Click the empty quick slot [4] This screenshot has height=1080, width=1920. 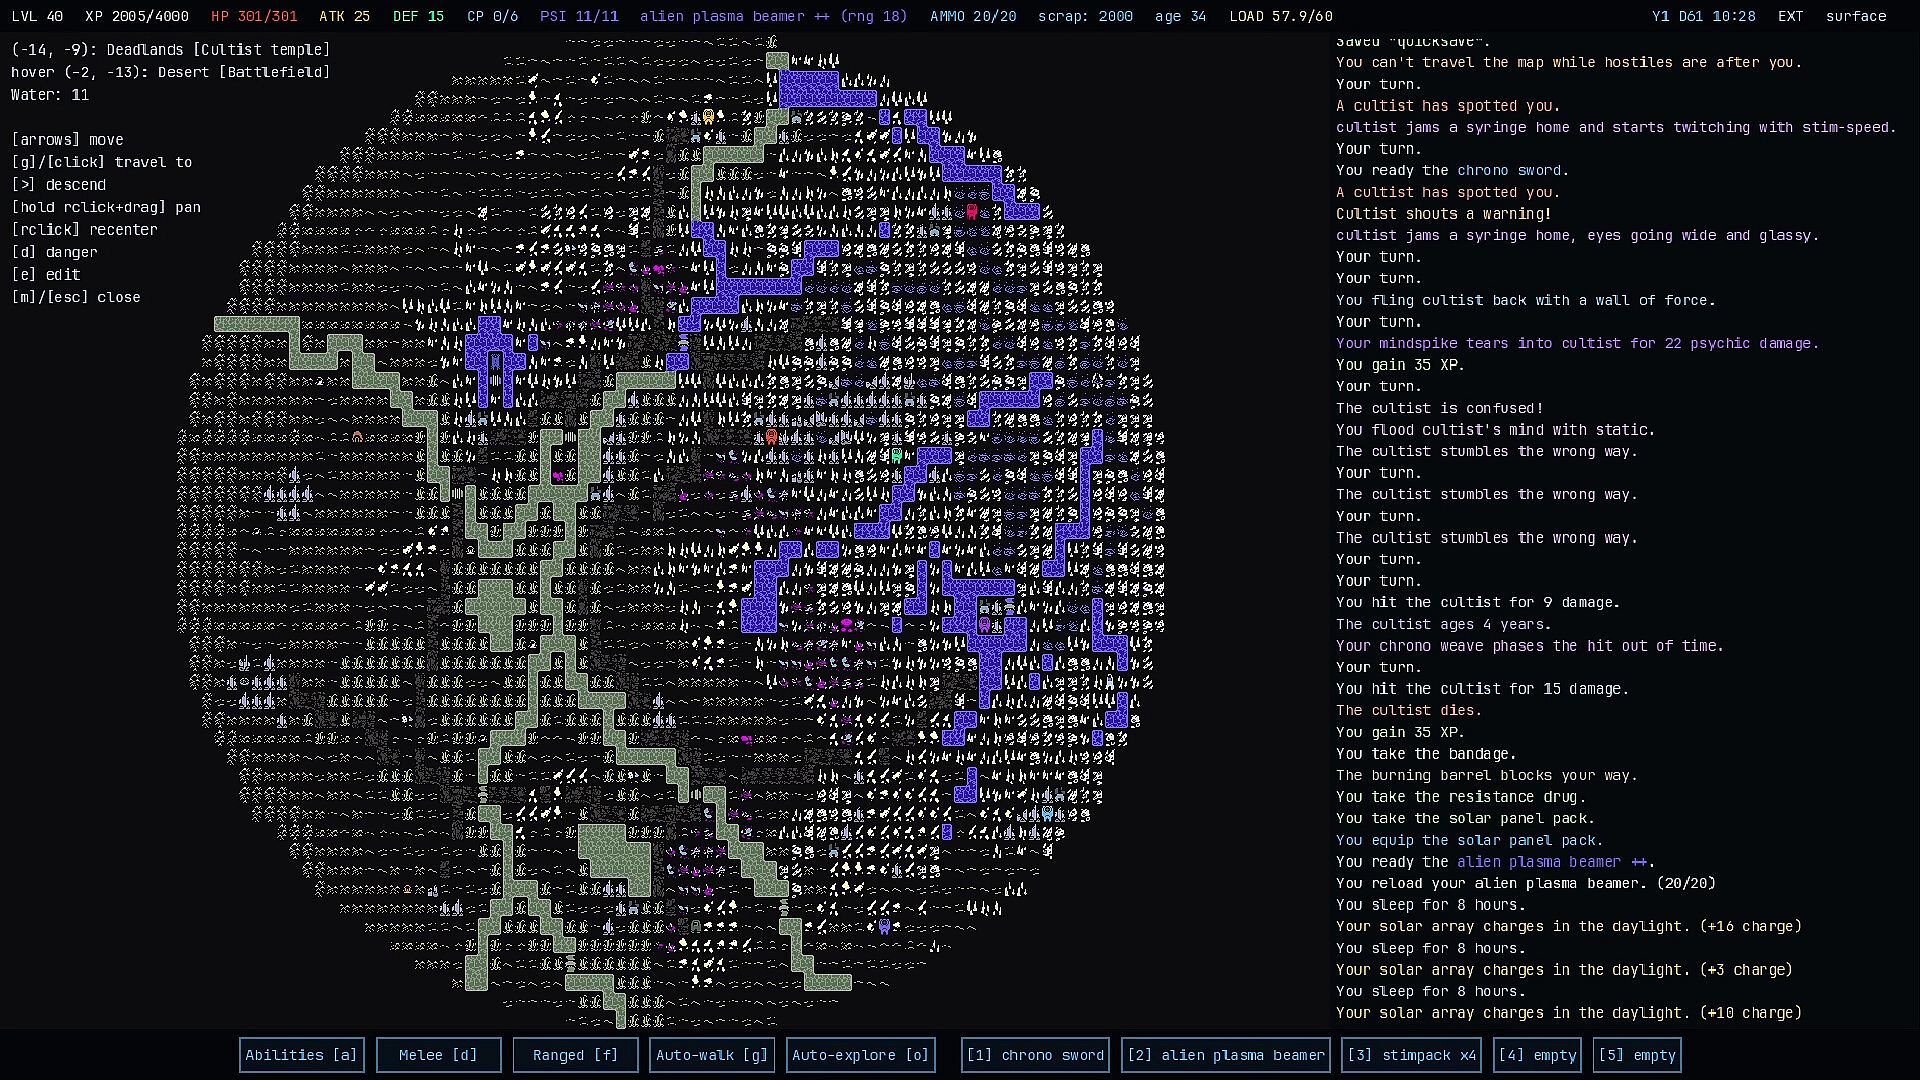click(x=1538, y=1055)
